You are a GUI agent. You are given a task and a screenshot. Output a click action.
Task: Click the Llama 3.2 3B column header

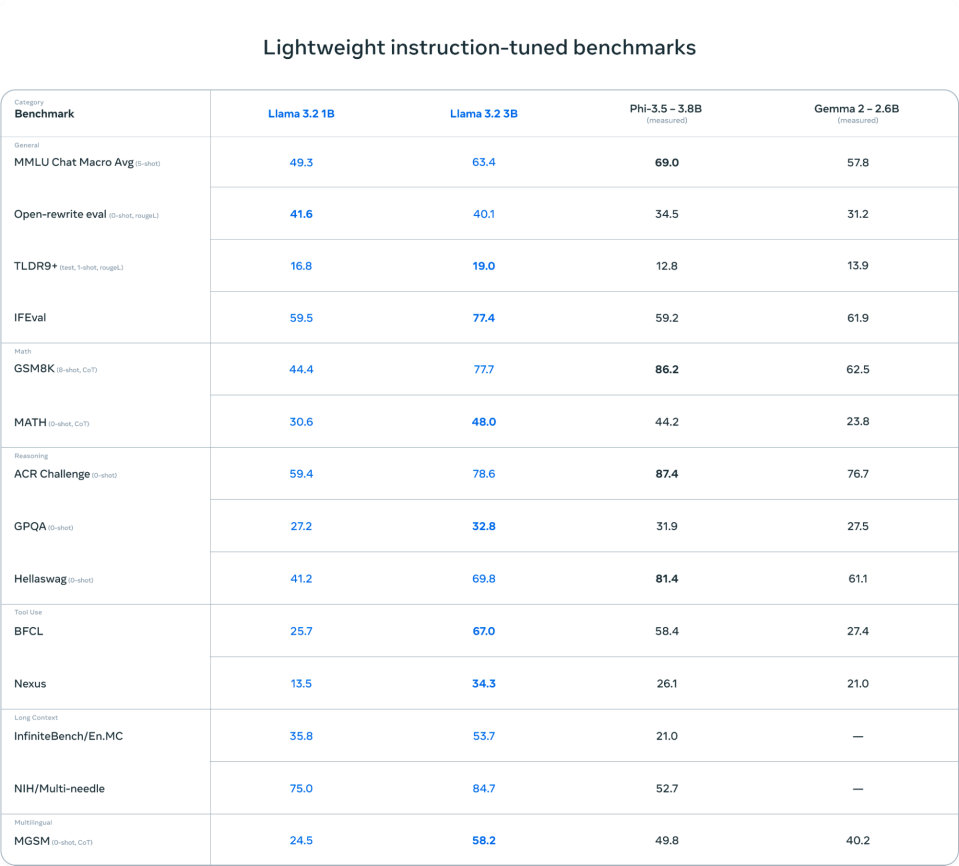[x=483, y=114]
